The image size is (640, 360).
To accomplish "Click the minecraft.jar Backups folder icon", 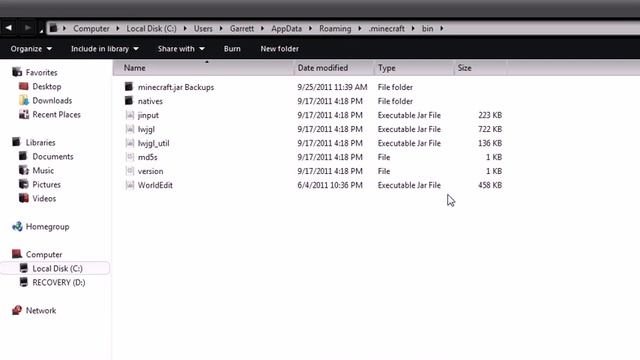I will pos(129,87).
